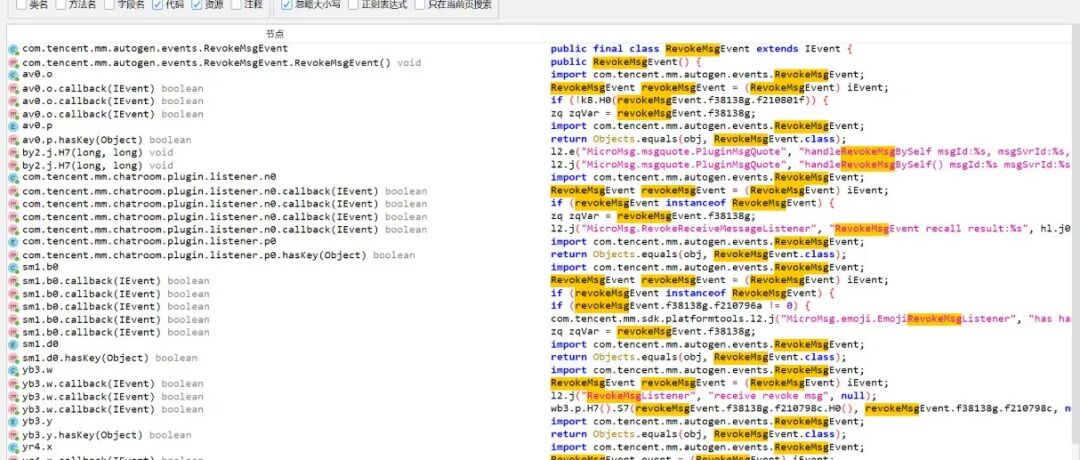
Task: Click the class icon beside av0.o
Action: 14,75
